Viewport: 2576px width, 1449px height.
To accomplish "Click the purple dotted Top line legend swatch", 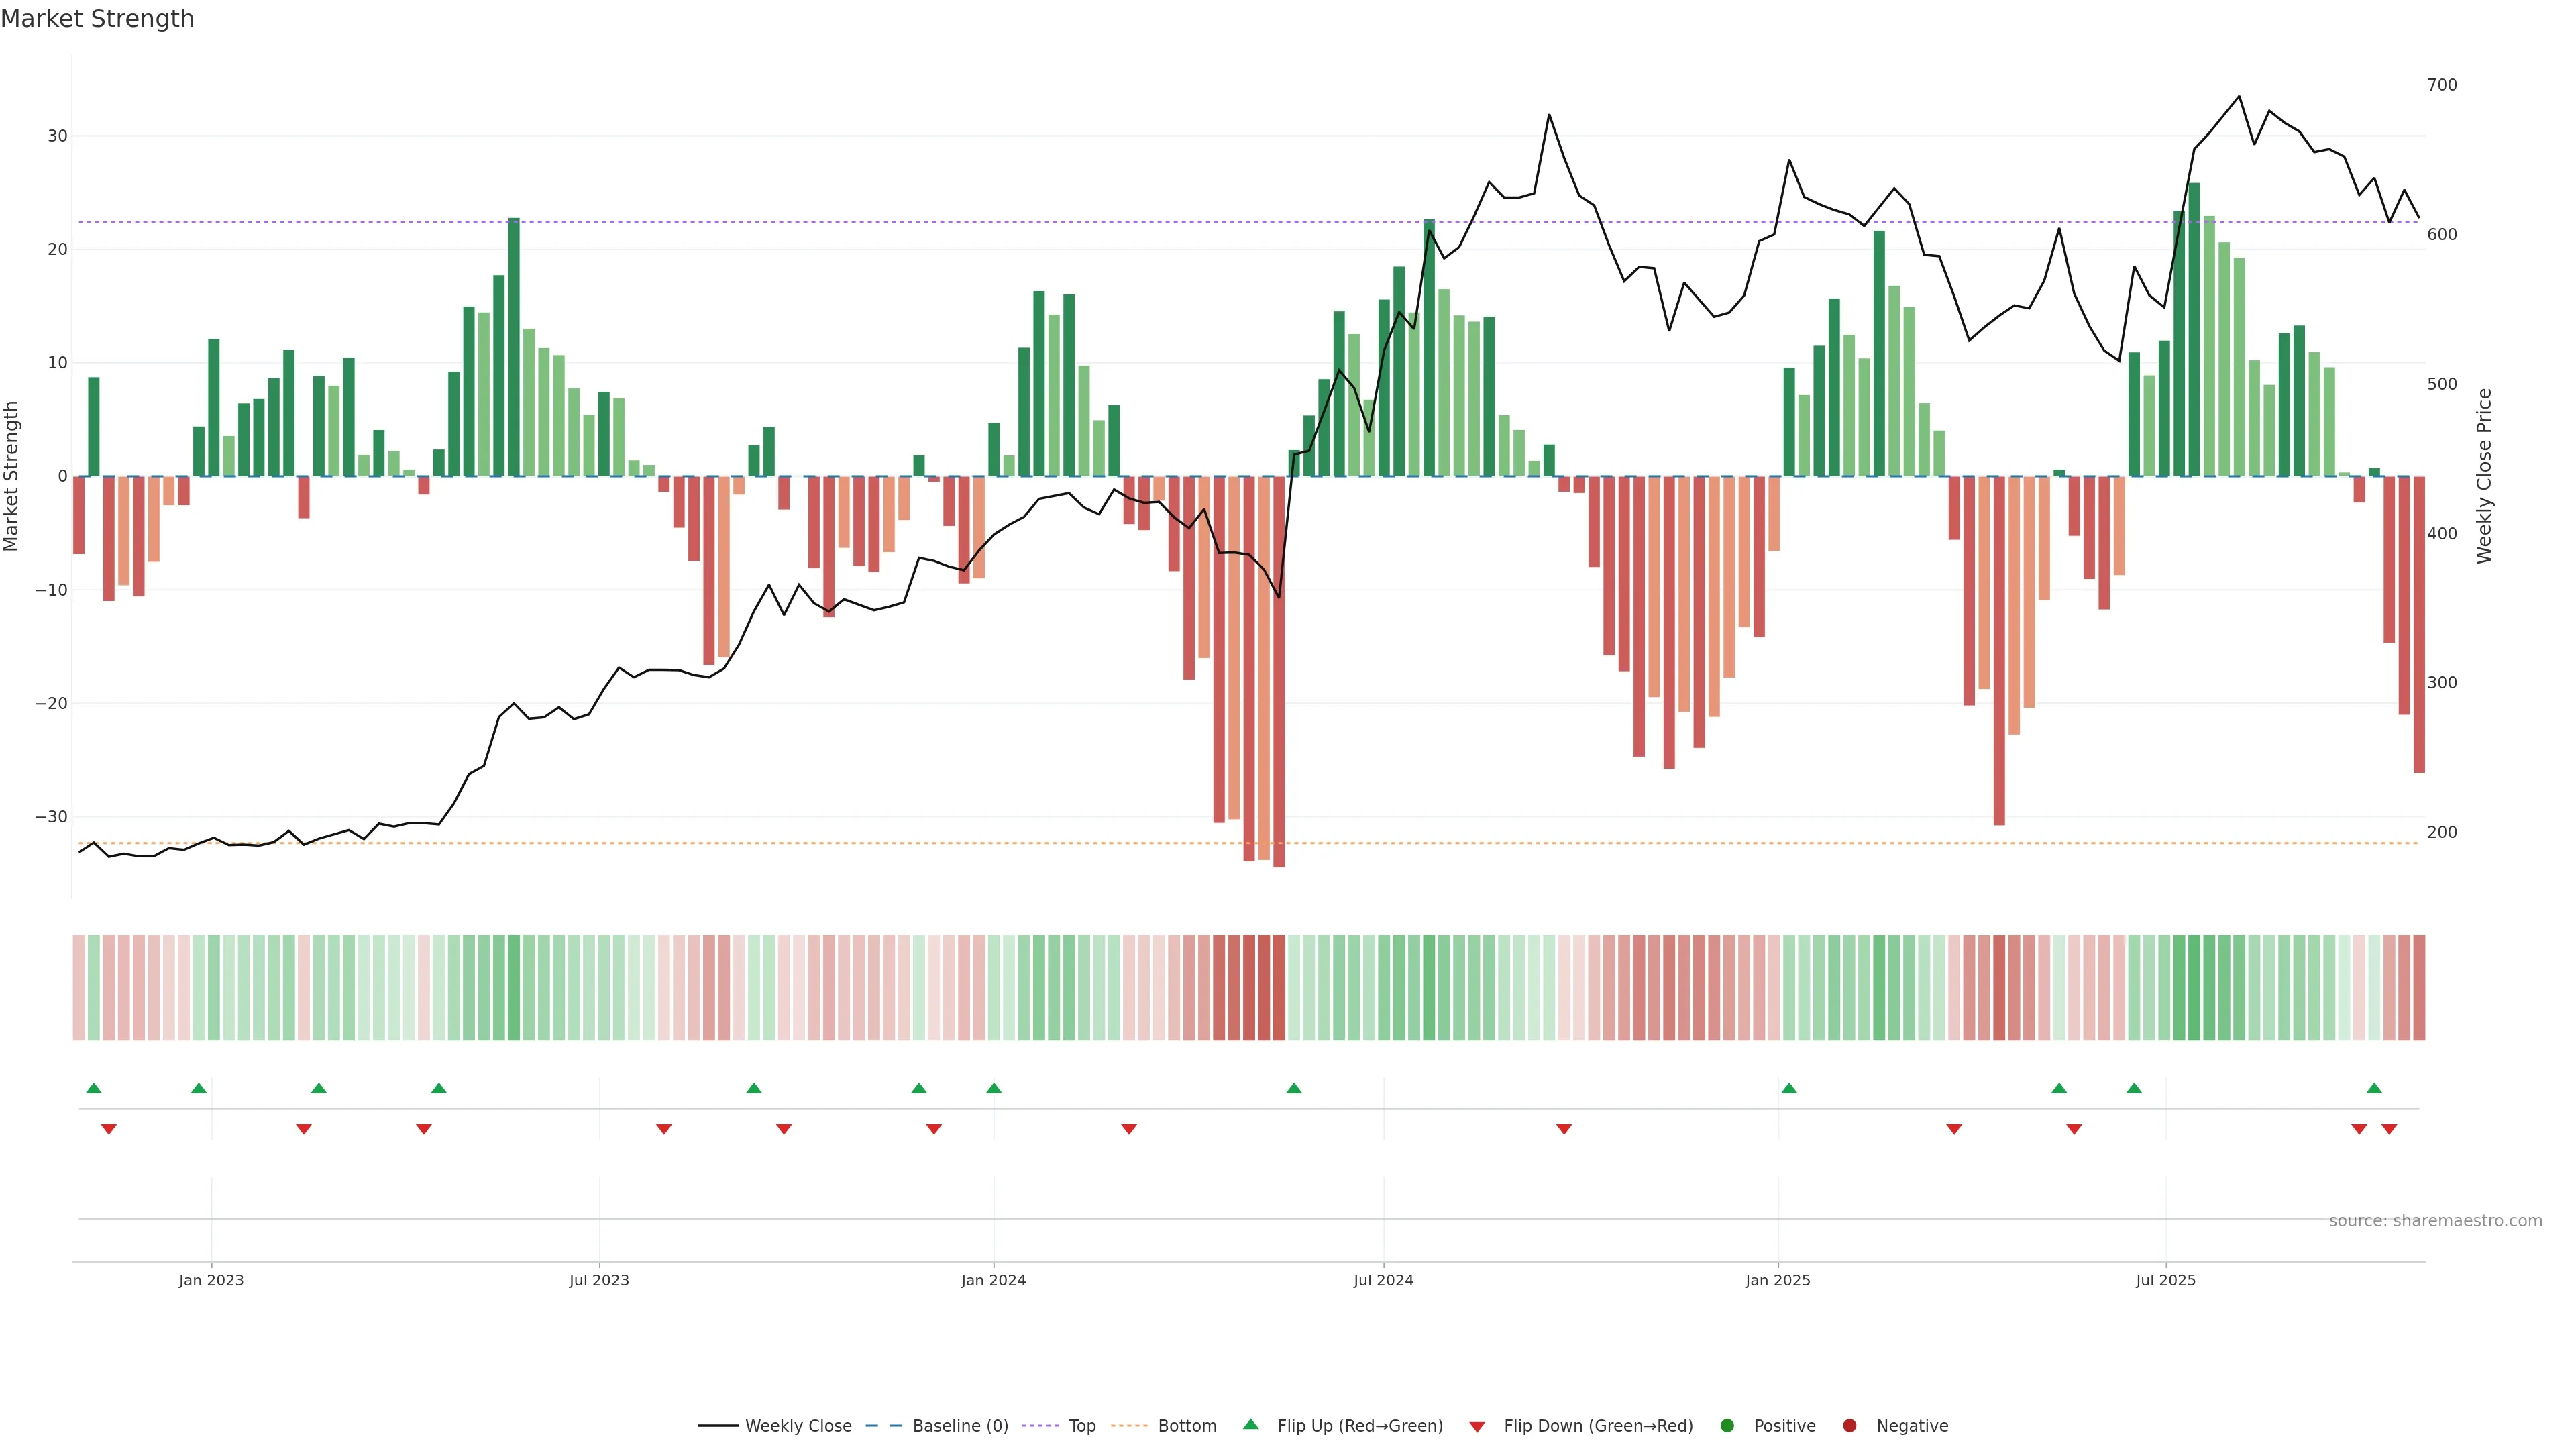I will [1041, 1426].
